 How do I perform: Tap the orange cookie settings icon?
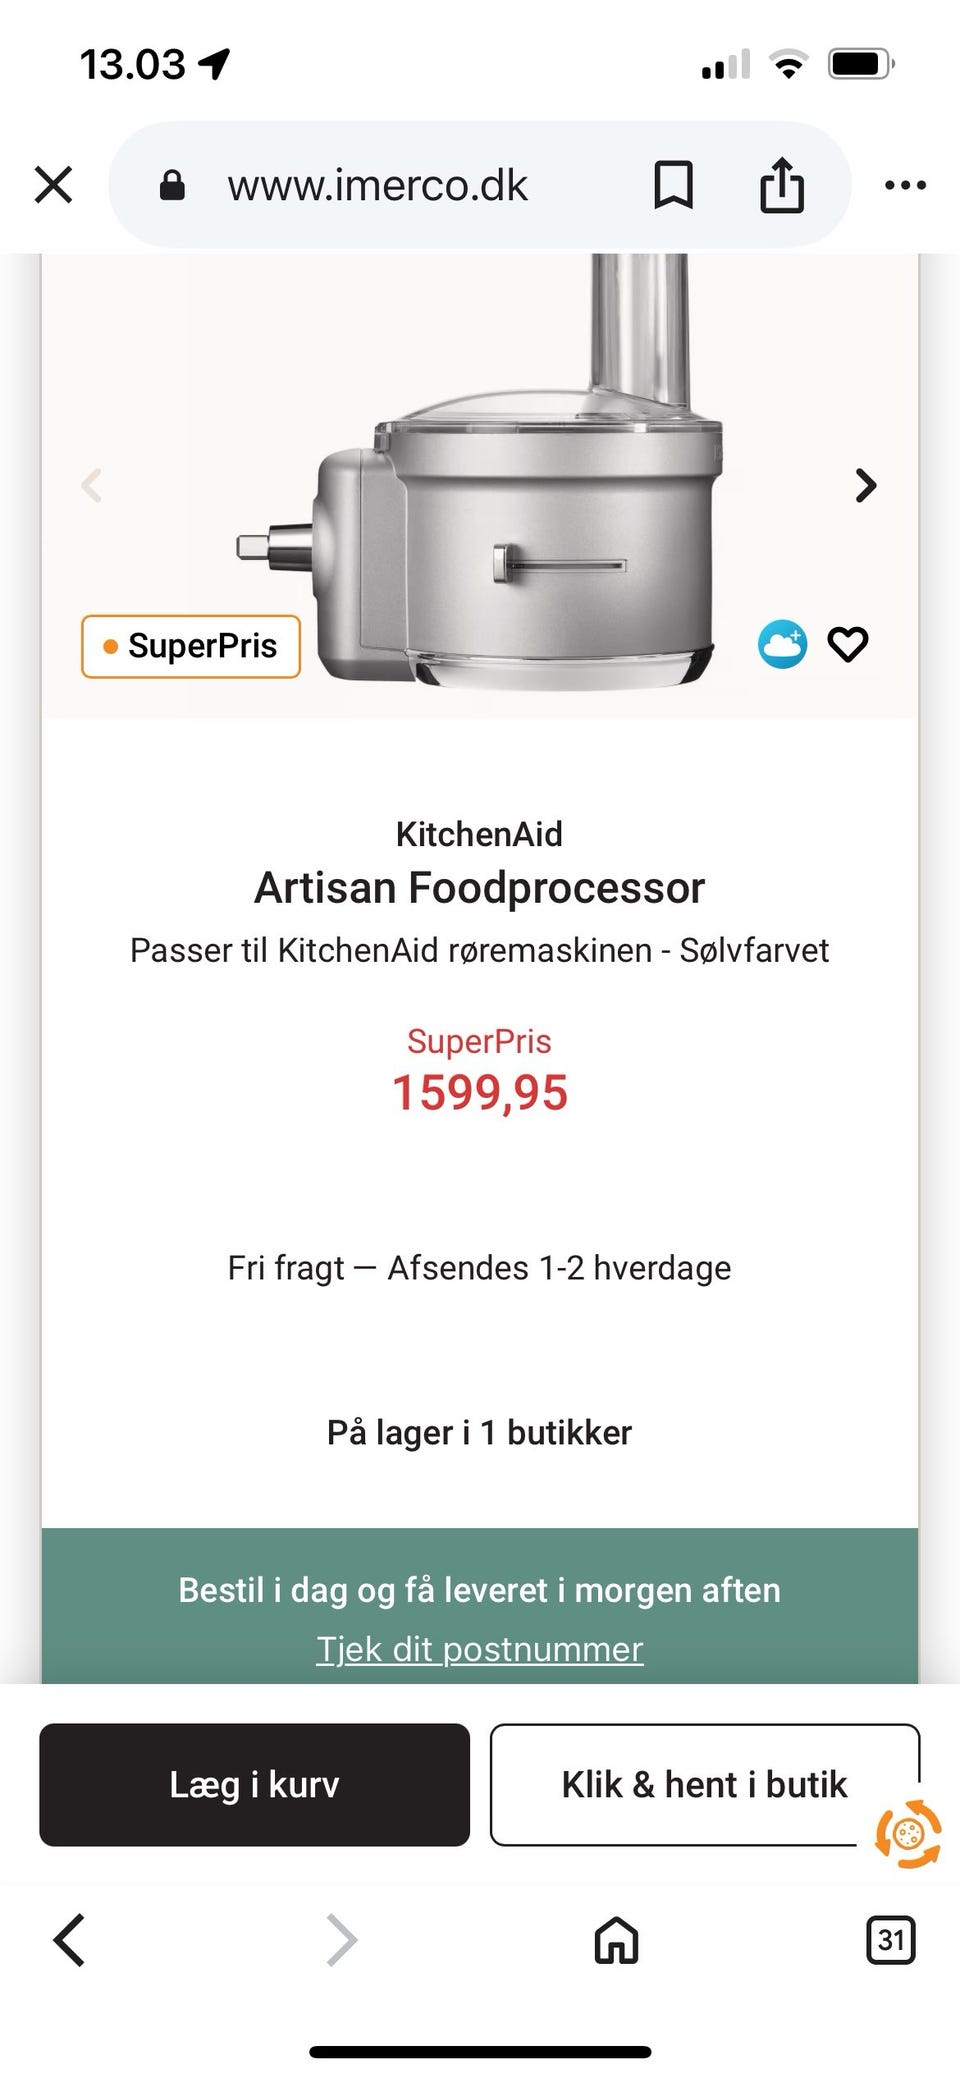pos(907,1833)
